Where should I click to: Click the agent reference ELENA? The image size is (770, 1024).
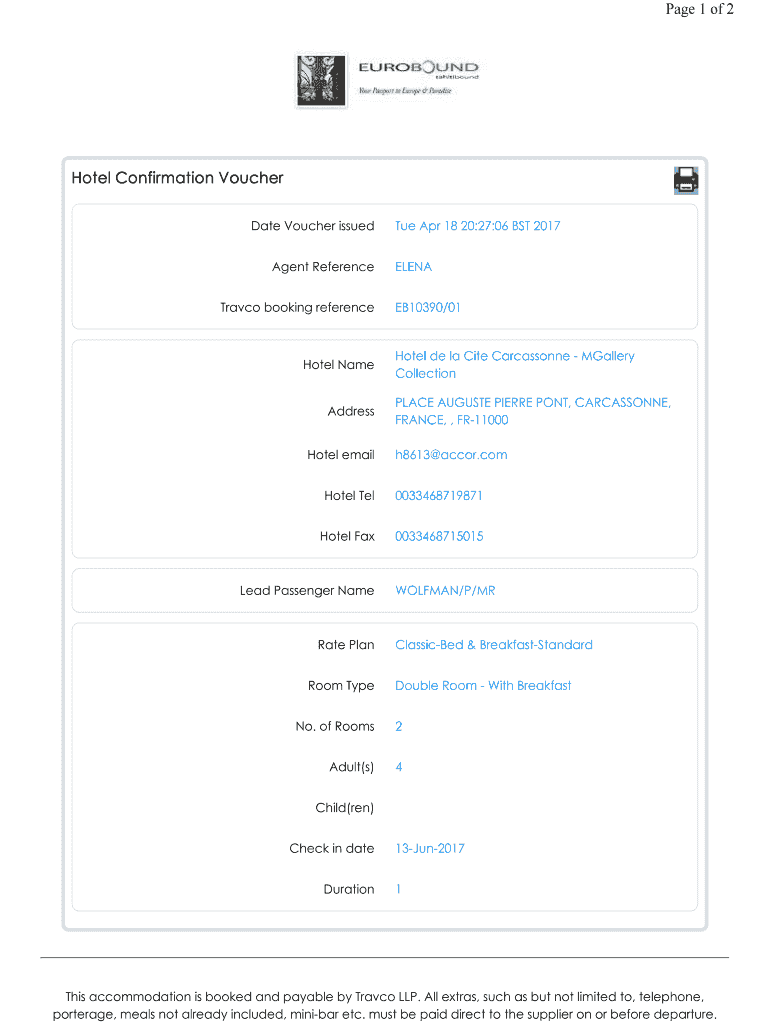coord(413,267)
